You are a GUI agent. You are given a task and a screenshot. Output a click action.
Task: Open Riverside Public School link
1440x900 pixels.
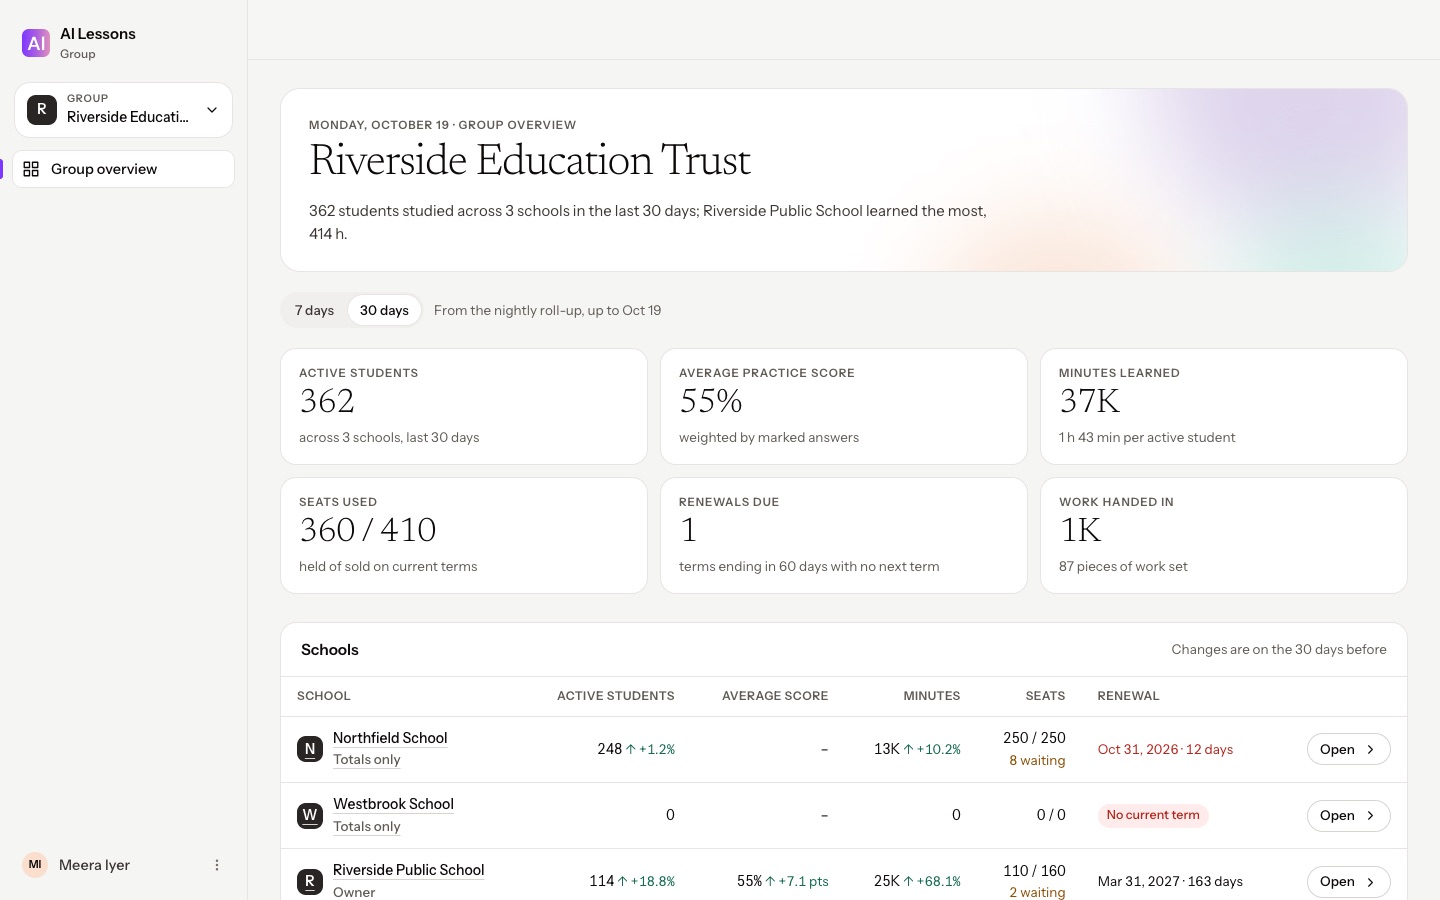pos(408,870)
